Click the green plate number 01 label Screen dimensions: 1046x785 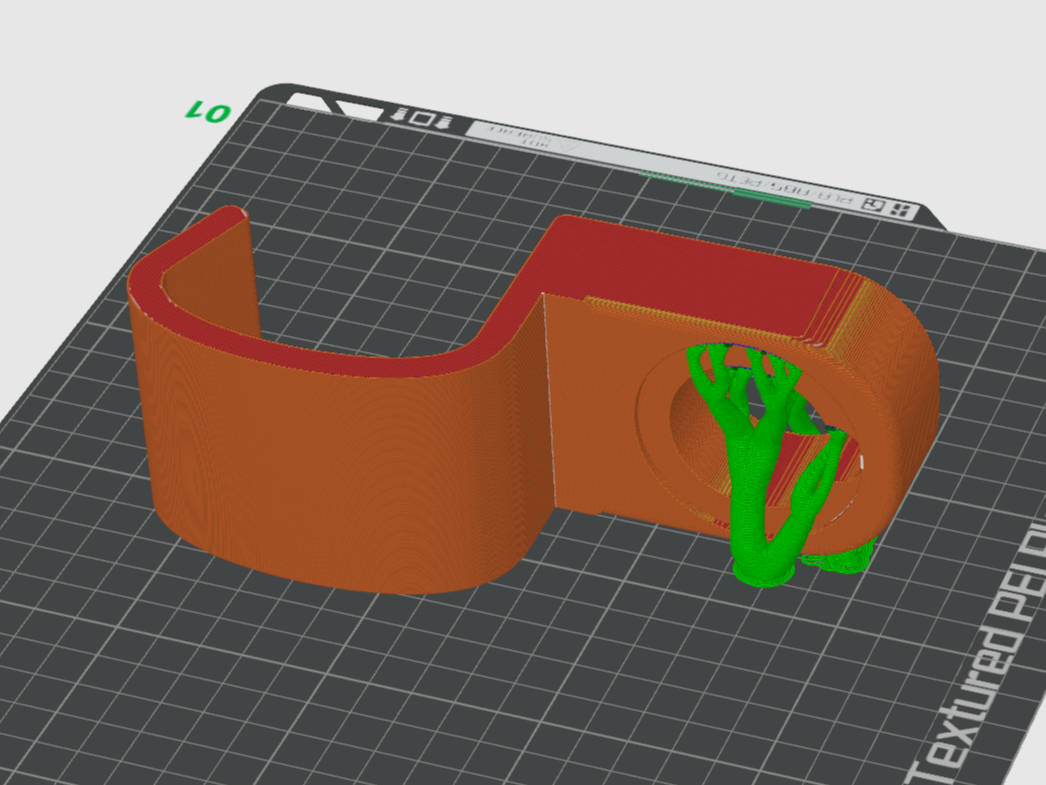point(208,111)
